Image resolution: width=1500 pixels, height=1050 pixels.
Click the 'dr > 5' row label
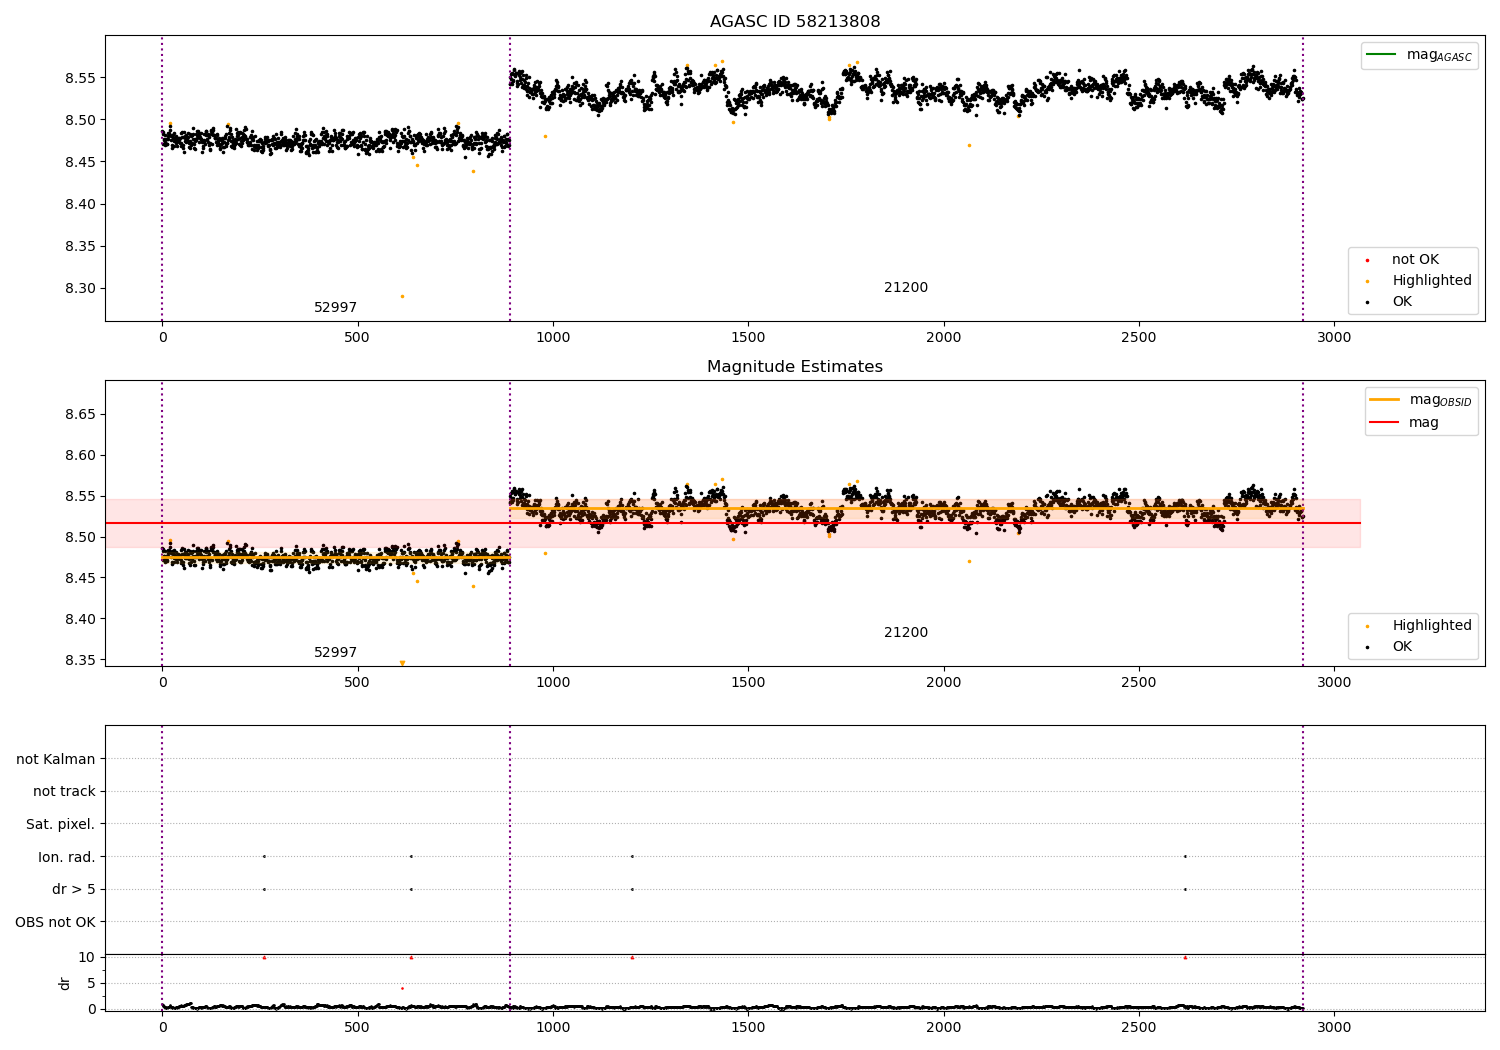(x=74, y=889)
